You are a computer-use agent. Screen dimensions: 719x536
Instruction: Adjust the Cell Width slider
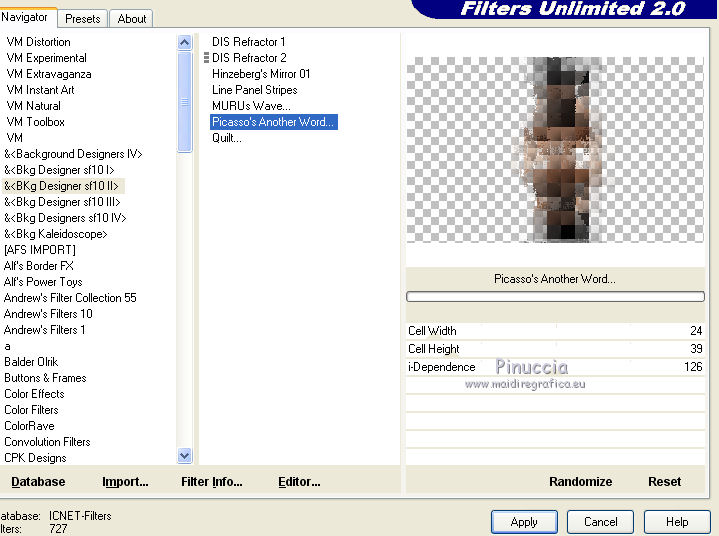(555, 331)
